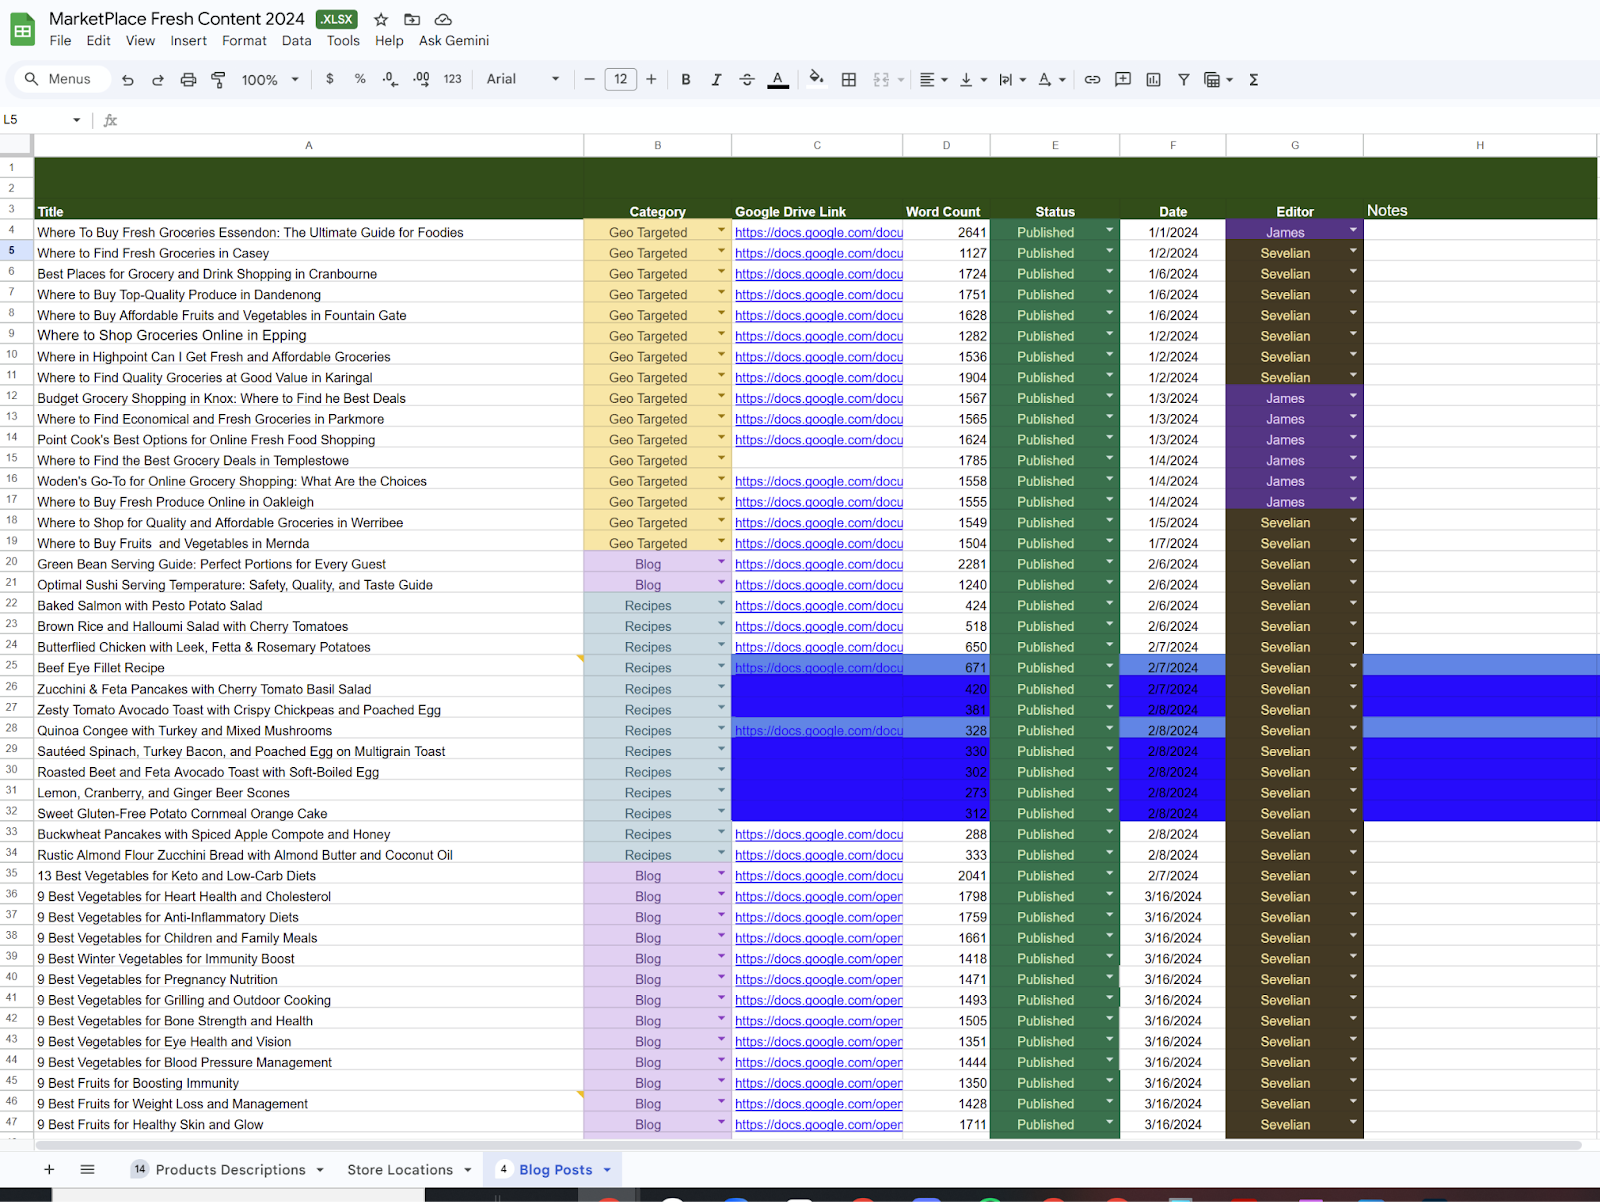Star this spreadsheet
1600x1202 pixels.
tap(381, 19)
